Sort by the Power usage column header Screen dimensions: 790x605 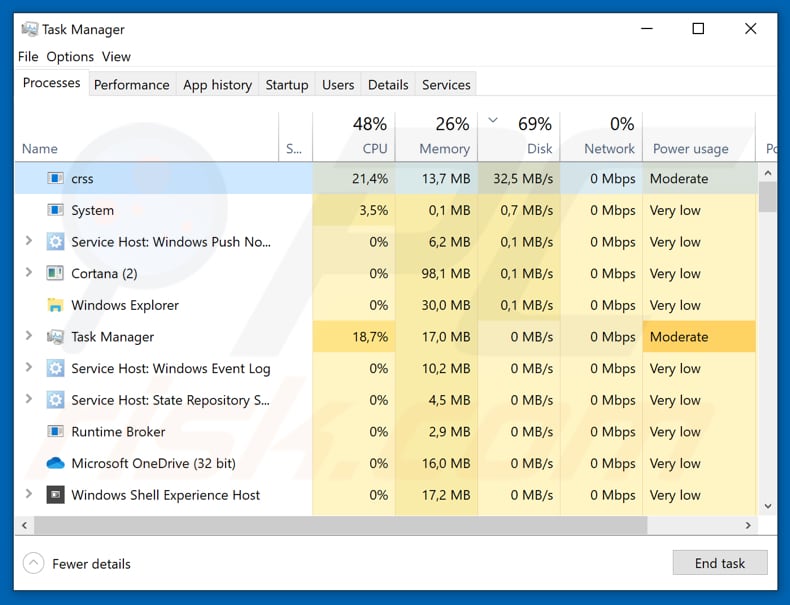click(699, 137)
